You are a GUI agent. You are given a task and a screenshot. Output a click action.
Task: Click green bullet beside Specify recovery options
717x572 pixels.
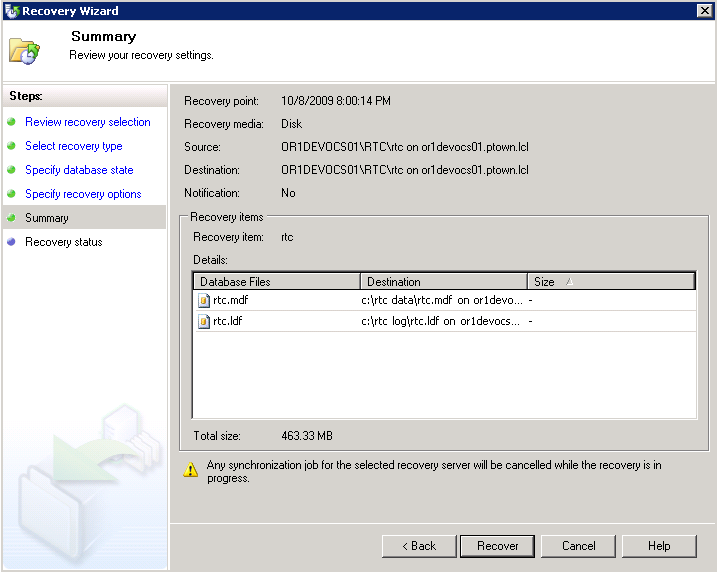coord(11,193)
